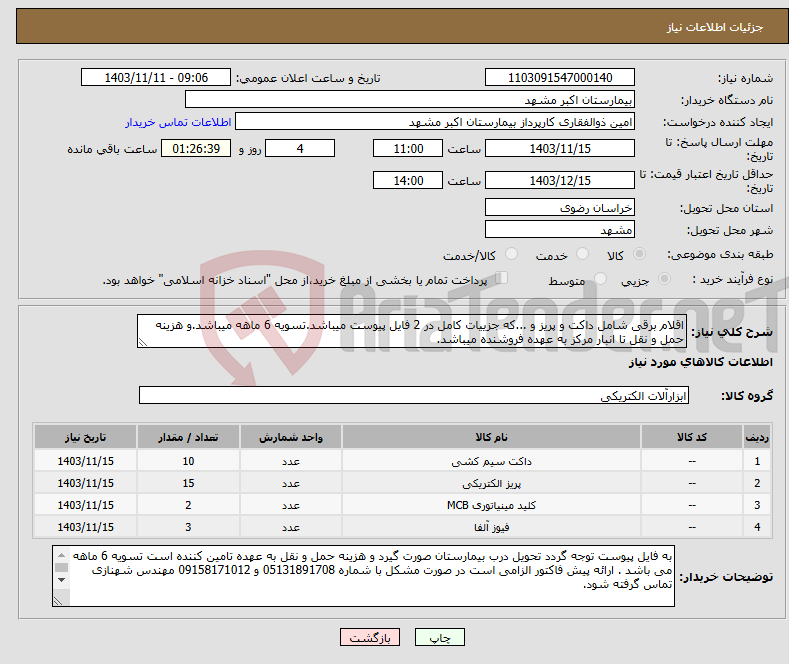This screenshot has width=789, height=664.
Task: Select the خدمت radio button
Action: [x=582, y=254]
